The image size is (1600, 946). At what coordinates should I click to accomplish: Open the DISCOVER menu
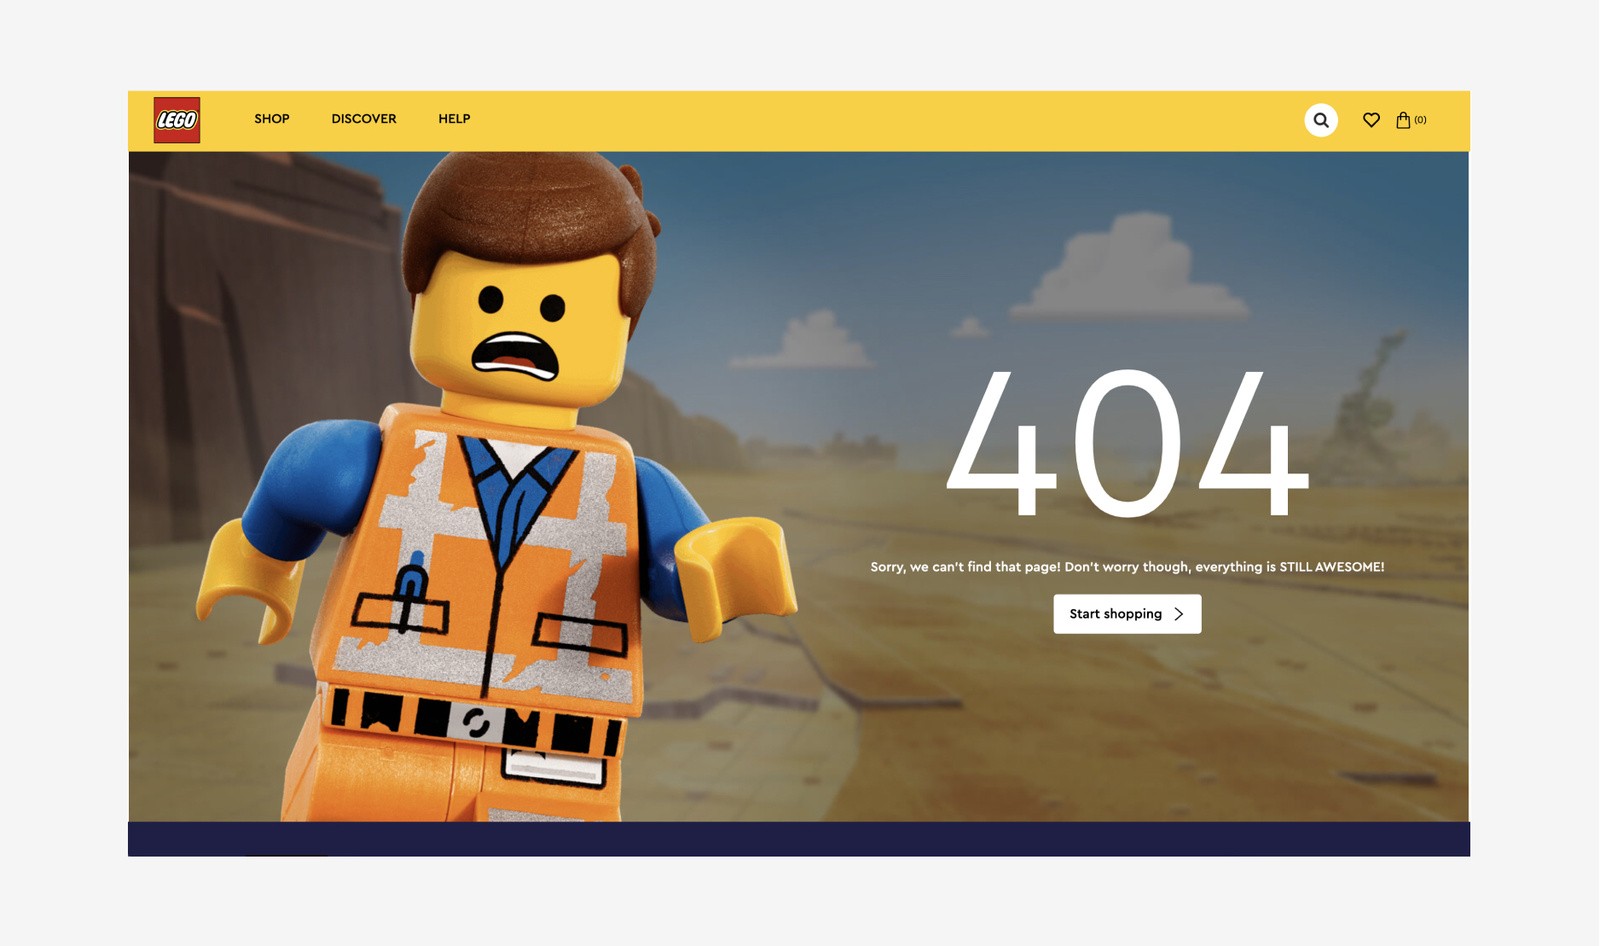point(363,119)
